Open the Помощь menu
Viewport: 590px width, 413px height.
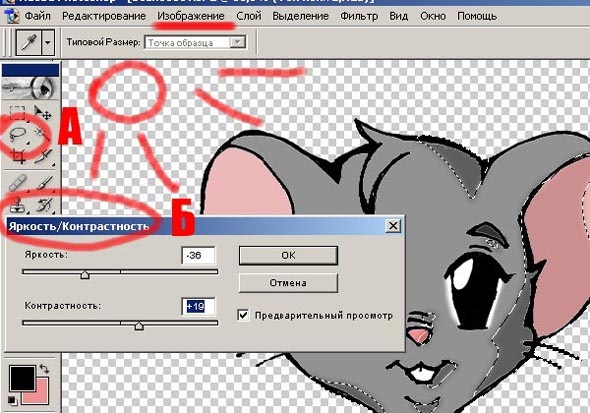click(477, 16)
